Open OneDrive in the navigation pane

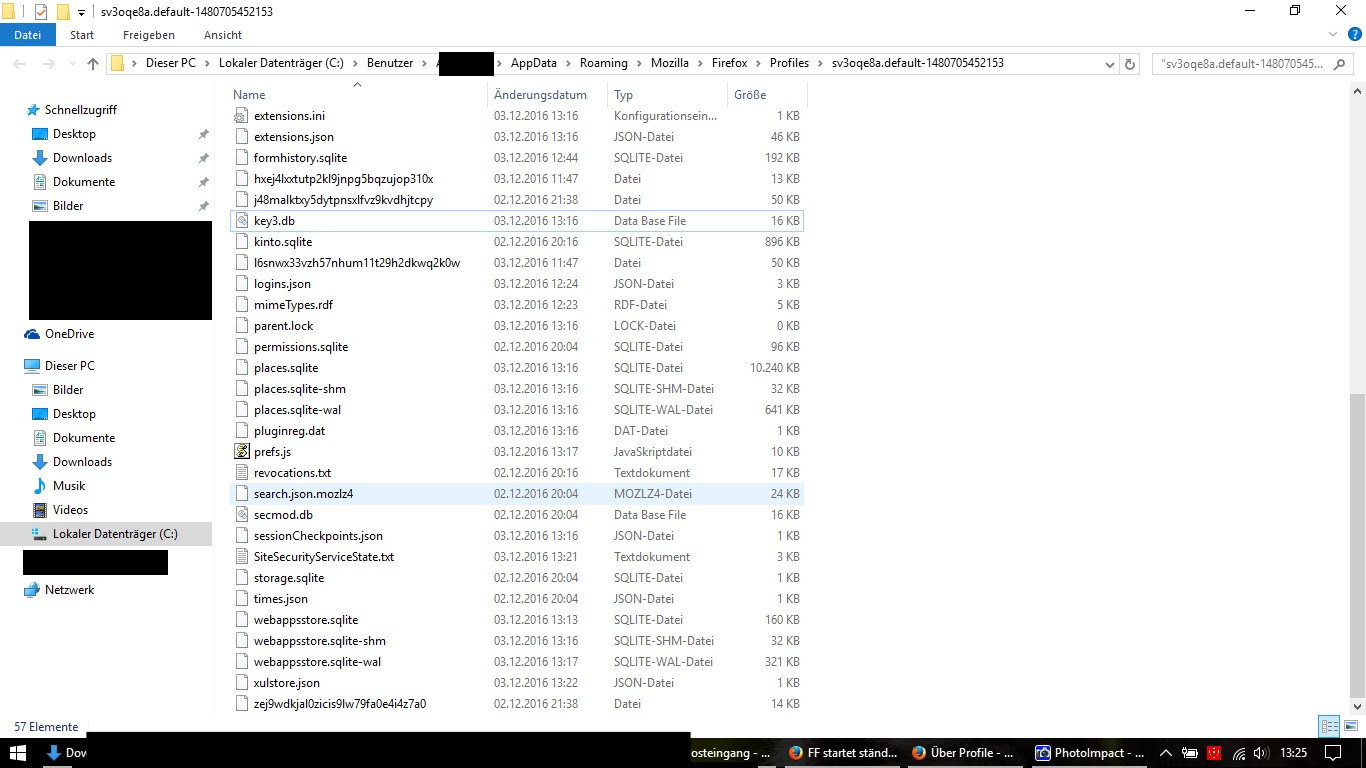coord(69,334)
